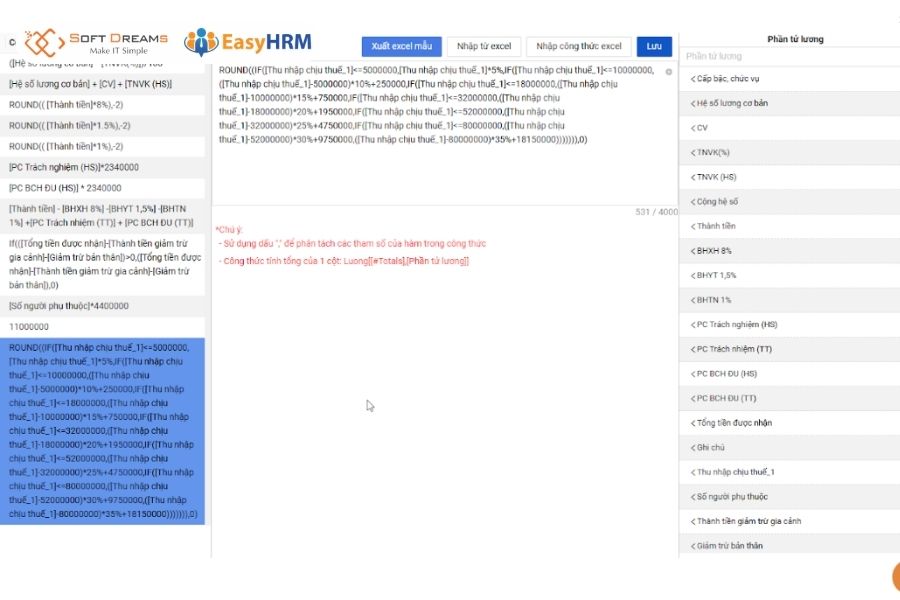The width and height of the screenshot is (900, 600).
Task: Select the highlighted ROUND tax formula row
Action: (x=102, y=431)
